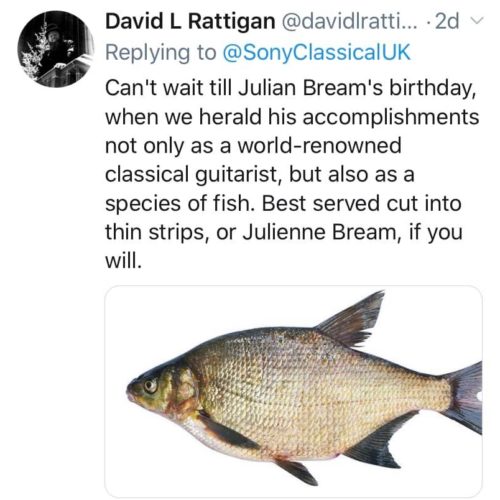Open David L Rattigan's profile picture
The width and height of the screenshot is (500, 500).
point(56,49)
